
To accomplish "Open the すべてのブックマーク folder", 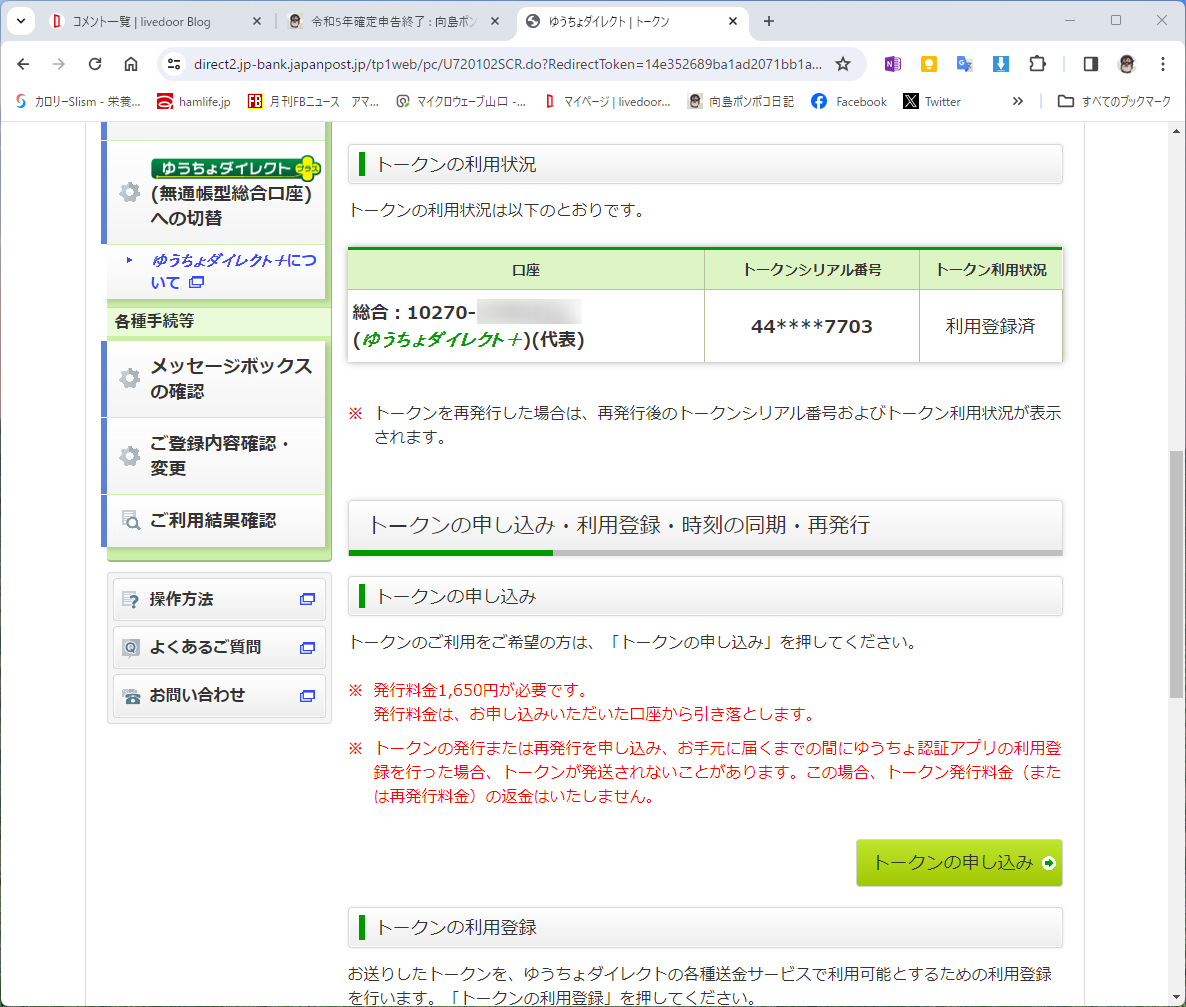I will pyautogui.click(x=1114, y=101).
